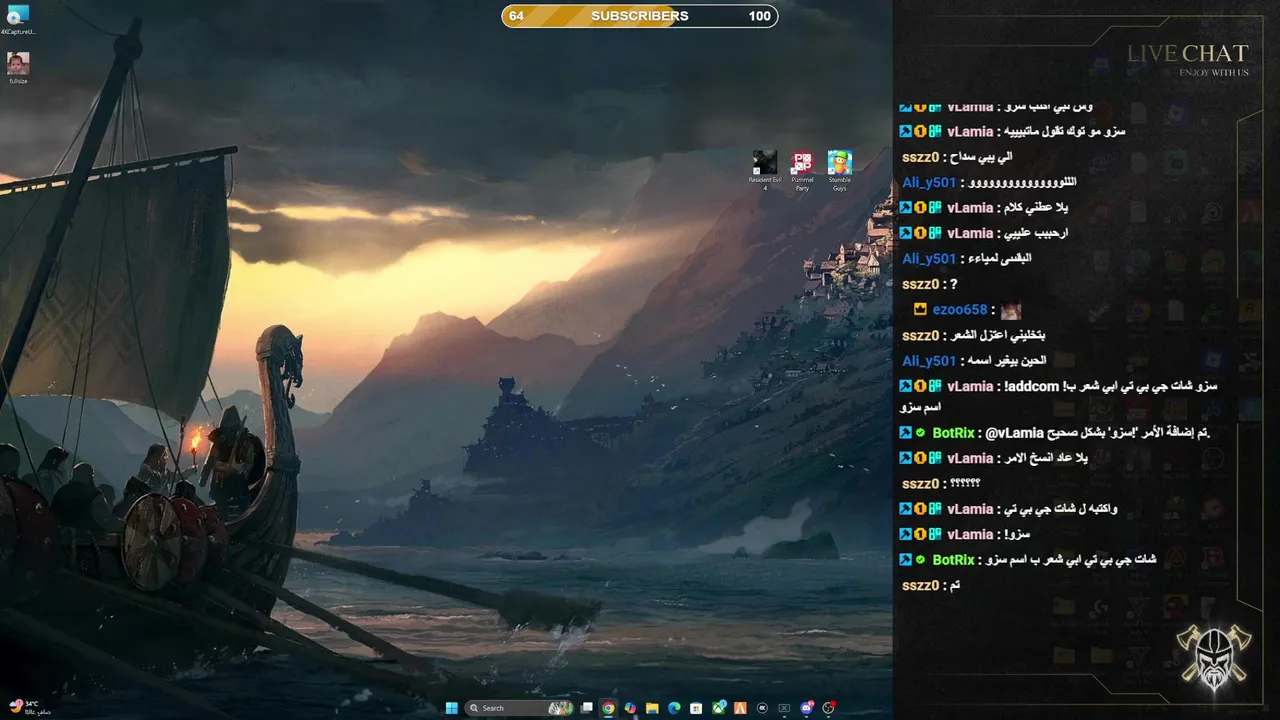Click vLamia's message 'يلا عطني كلام'
The image size is (1280, 720).
(984, 208)
